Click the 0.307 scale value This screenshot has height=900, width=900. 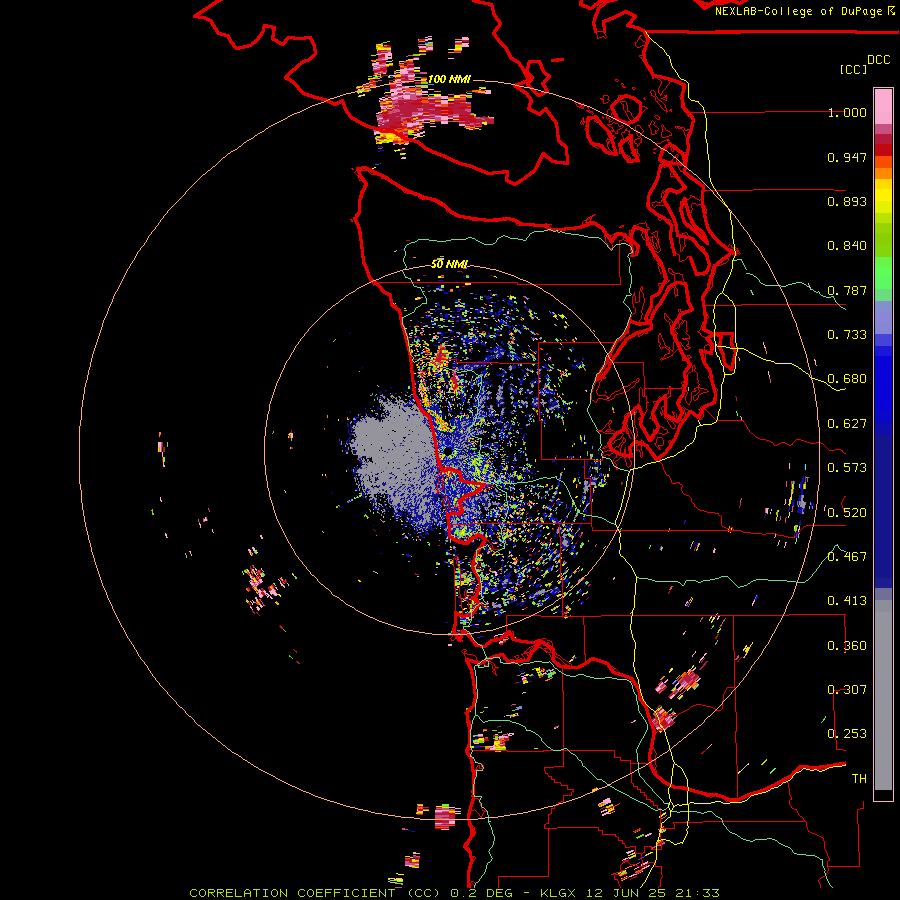[847, 690]
